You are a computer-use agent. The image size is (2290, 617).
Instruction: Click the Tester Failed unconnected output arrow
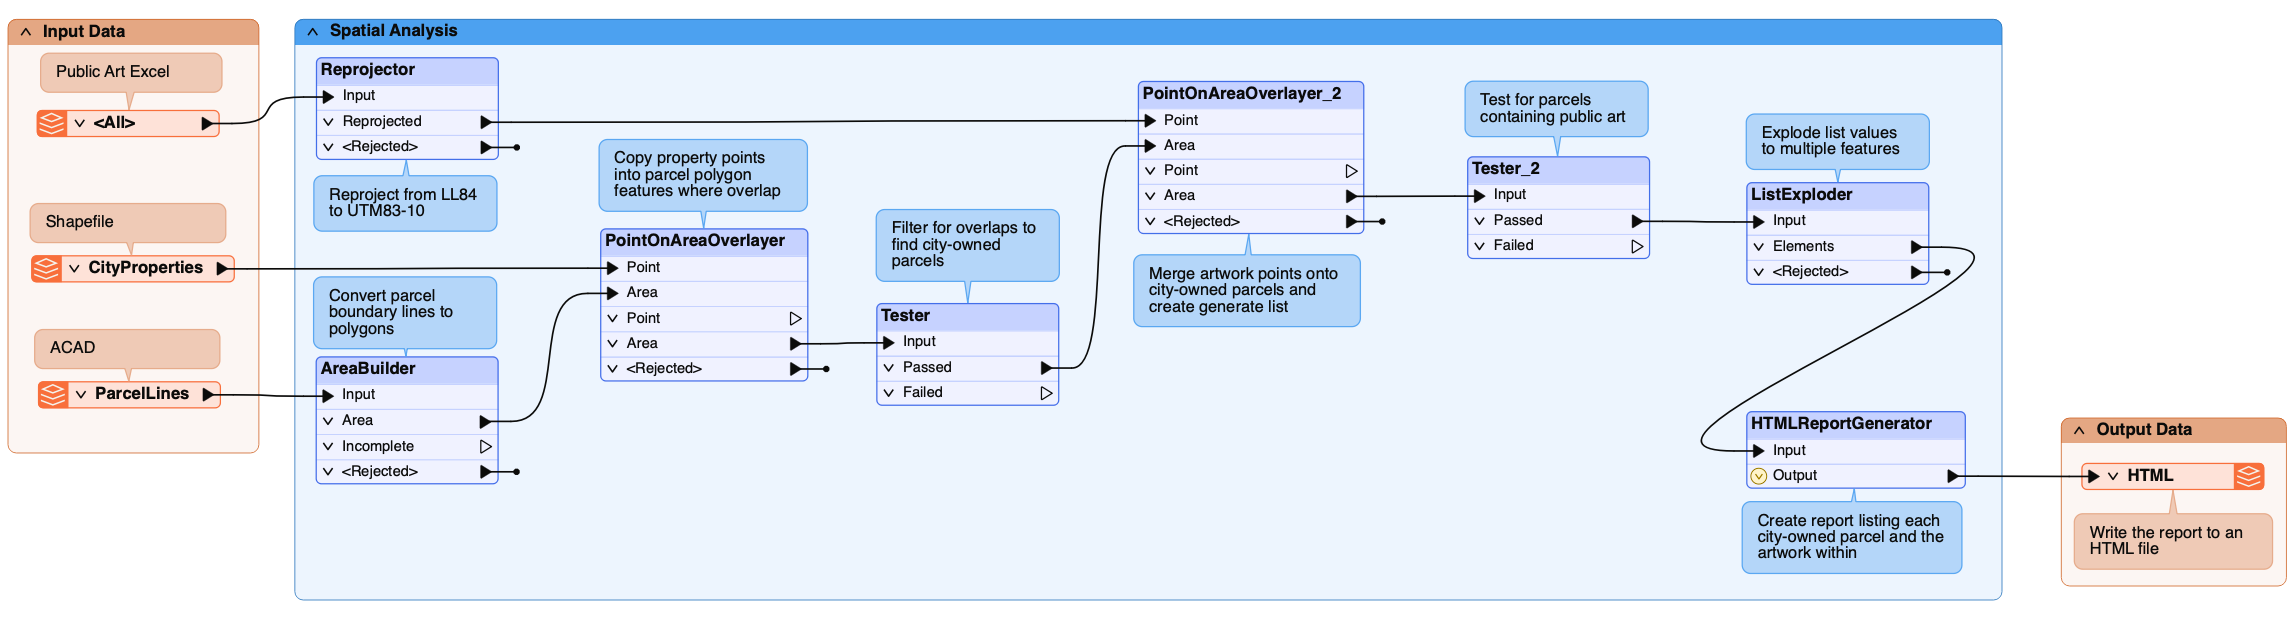(1046, 393)
